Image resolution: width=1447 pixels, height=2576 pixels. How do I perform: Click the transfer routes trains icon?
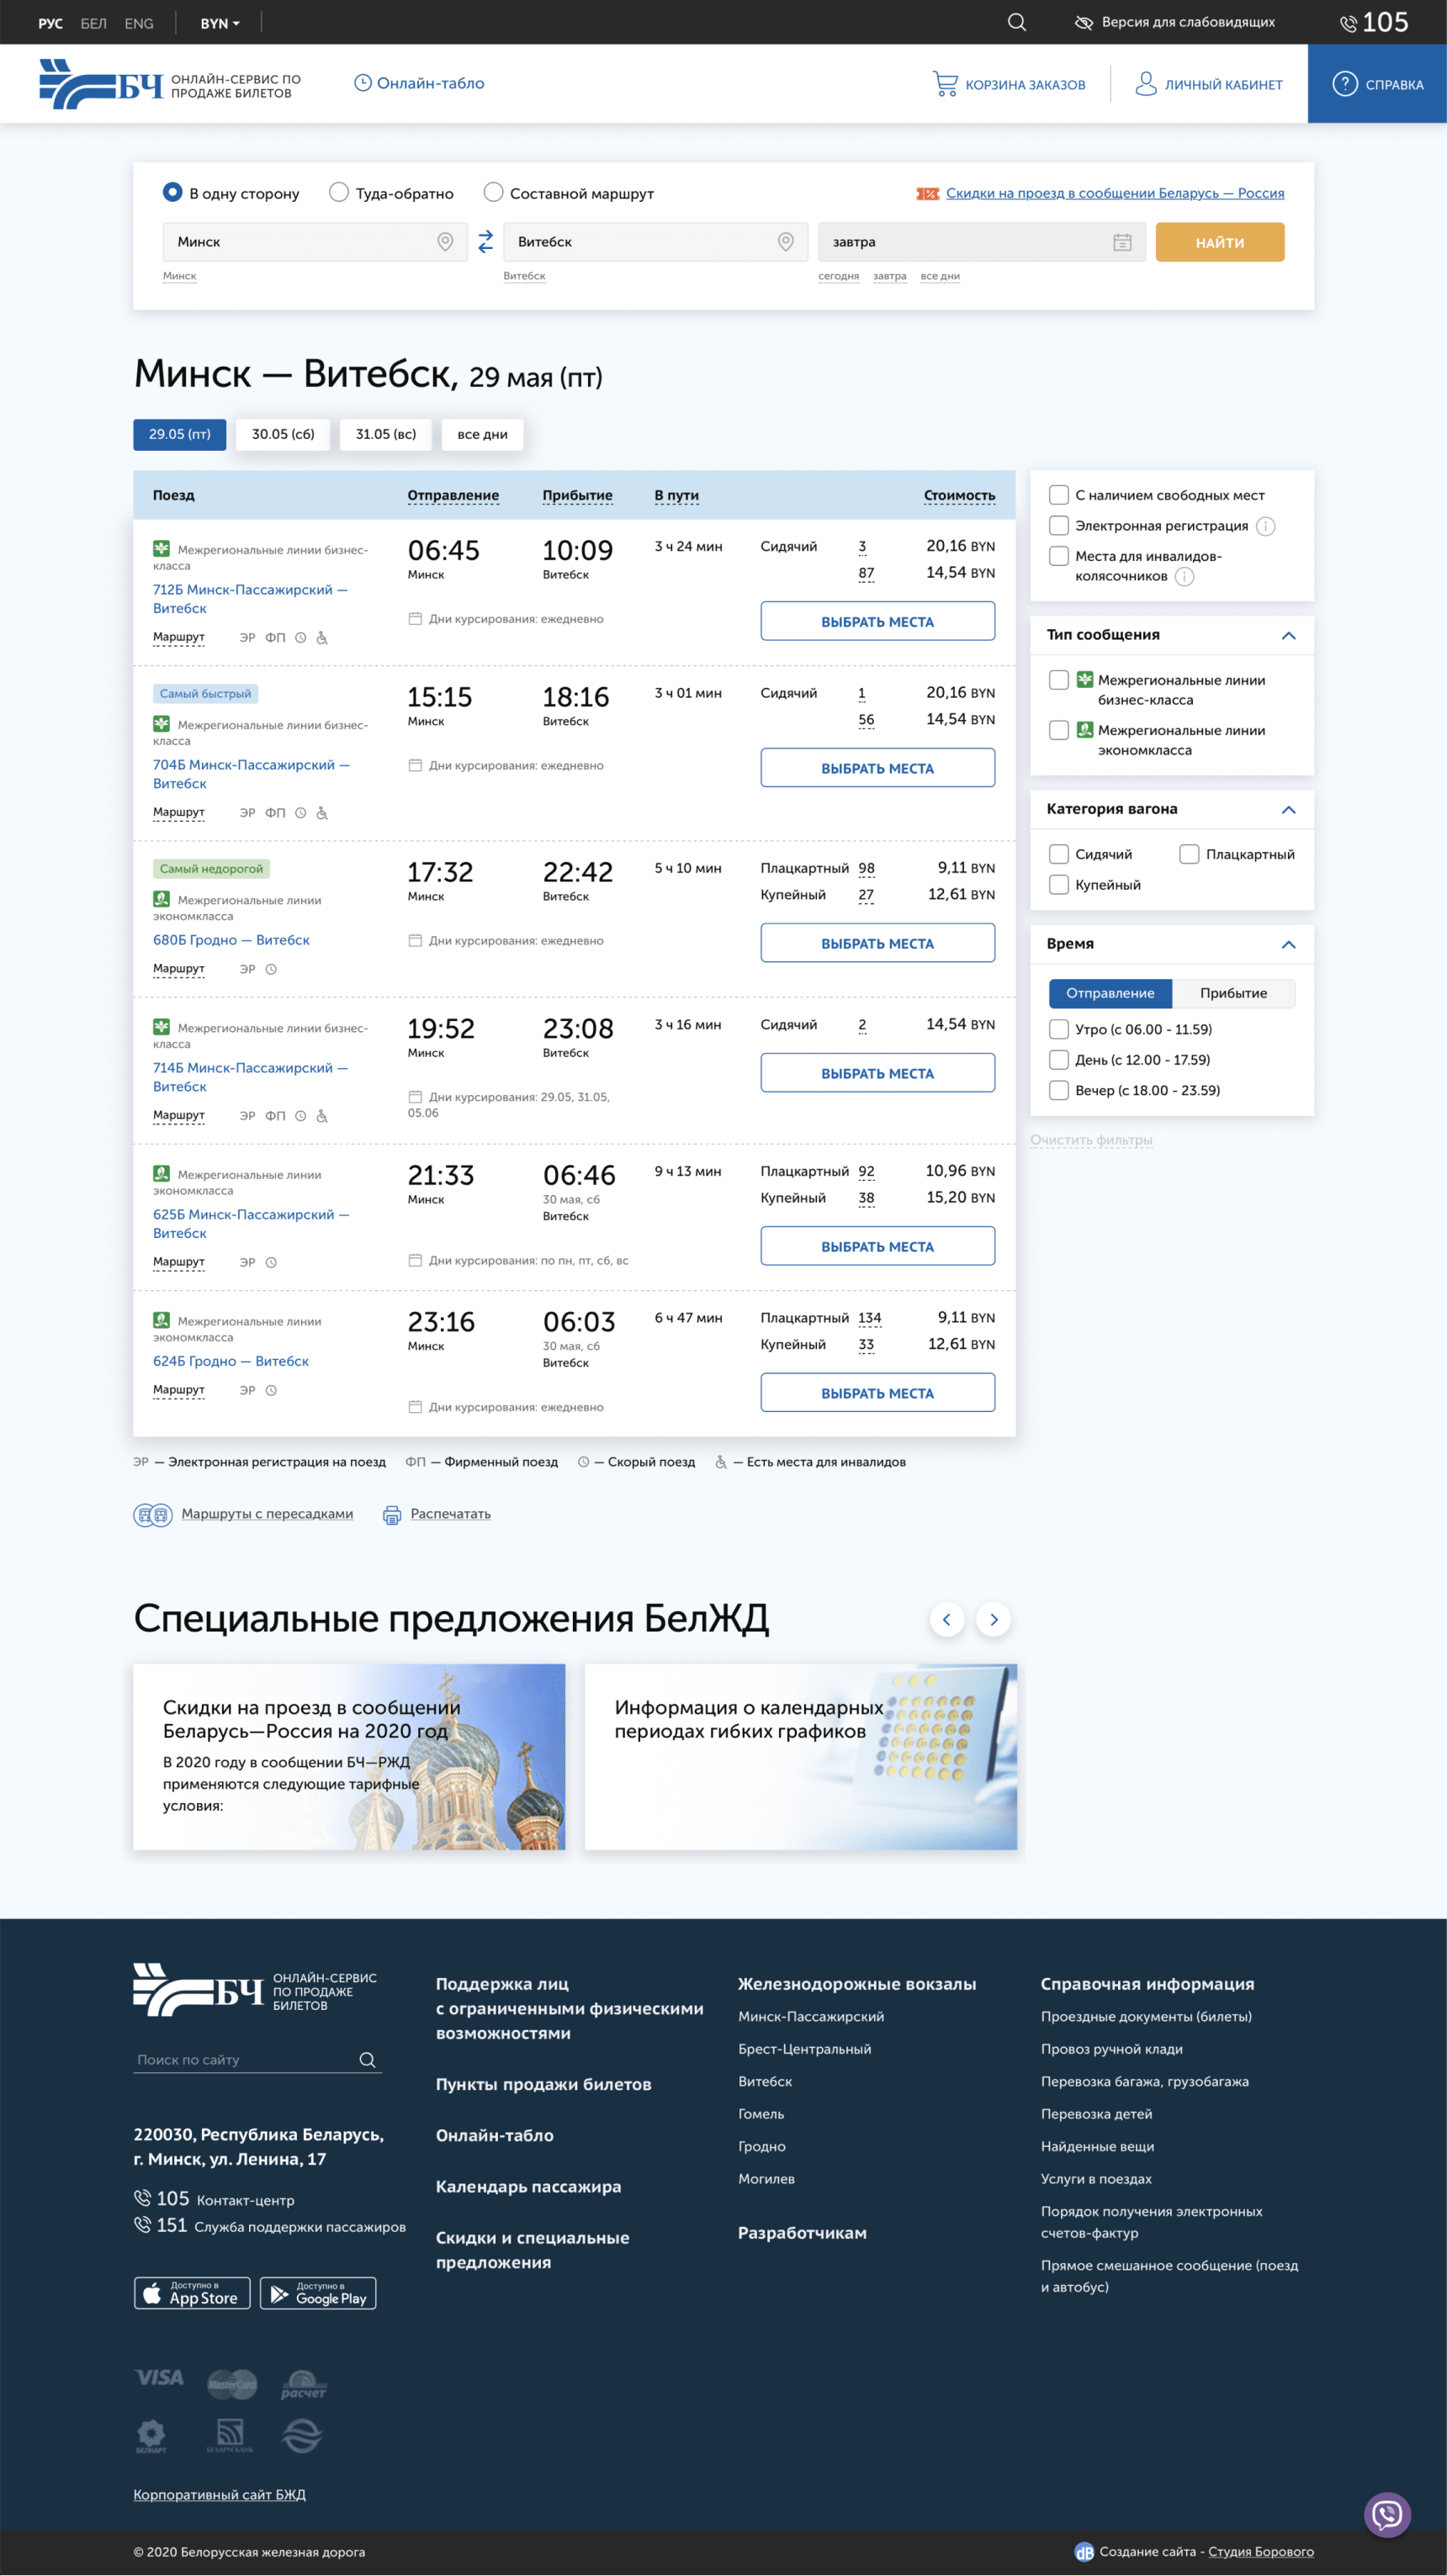coord(153,1515)
